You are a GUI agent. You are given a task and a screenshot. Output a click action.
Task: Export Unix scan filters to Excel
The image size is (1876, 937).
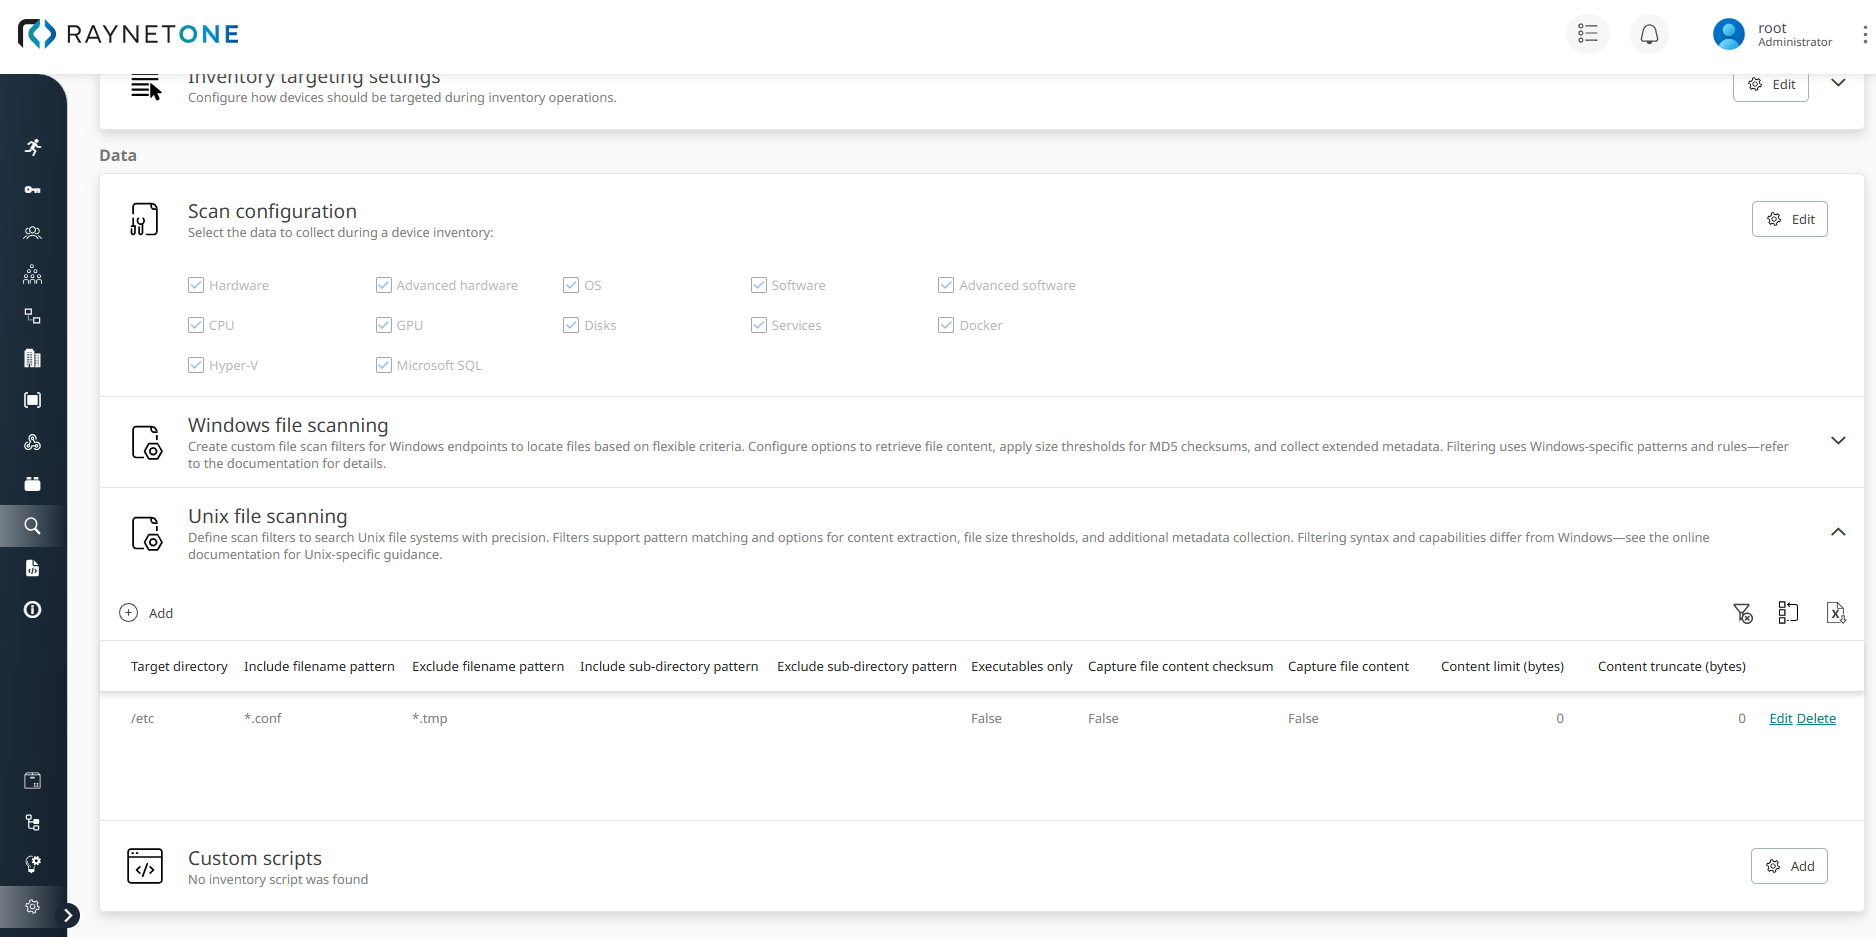coord(1836,612)
